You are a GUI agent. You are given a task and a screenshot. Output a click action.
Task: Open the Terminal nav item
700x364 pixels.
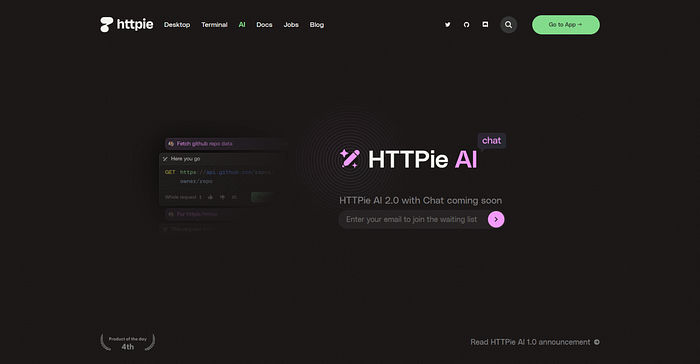[214, 25]
